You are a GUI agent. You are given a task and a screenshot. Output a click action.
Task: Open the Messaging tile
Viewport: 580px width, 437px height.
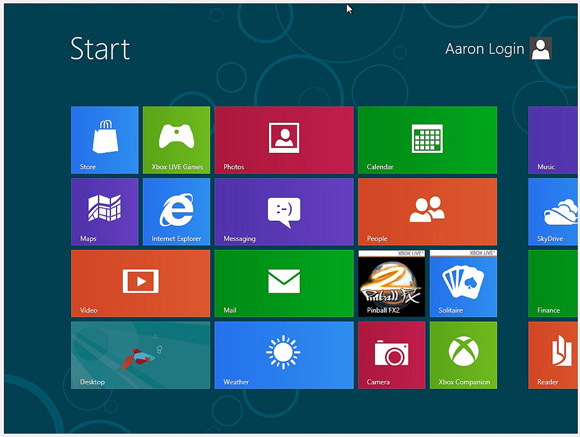pos(284,212)
